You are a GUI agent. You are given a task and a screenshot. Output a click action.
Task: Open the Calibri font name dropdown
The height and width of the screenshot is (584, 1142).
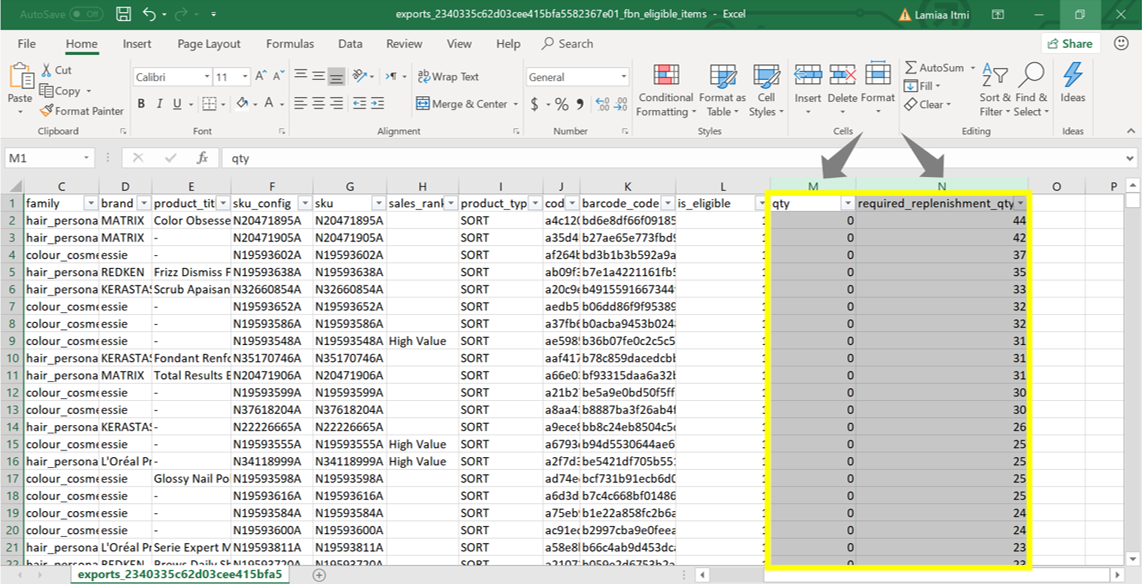coord(207,77)
